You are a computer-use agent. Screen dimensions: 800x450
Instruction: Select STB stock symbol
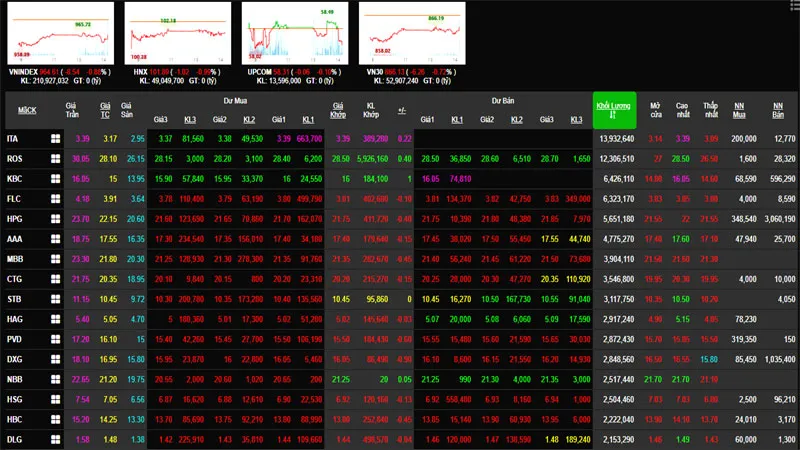tap(14, 299)
